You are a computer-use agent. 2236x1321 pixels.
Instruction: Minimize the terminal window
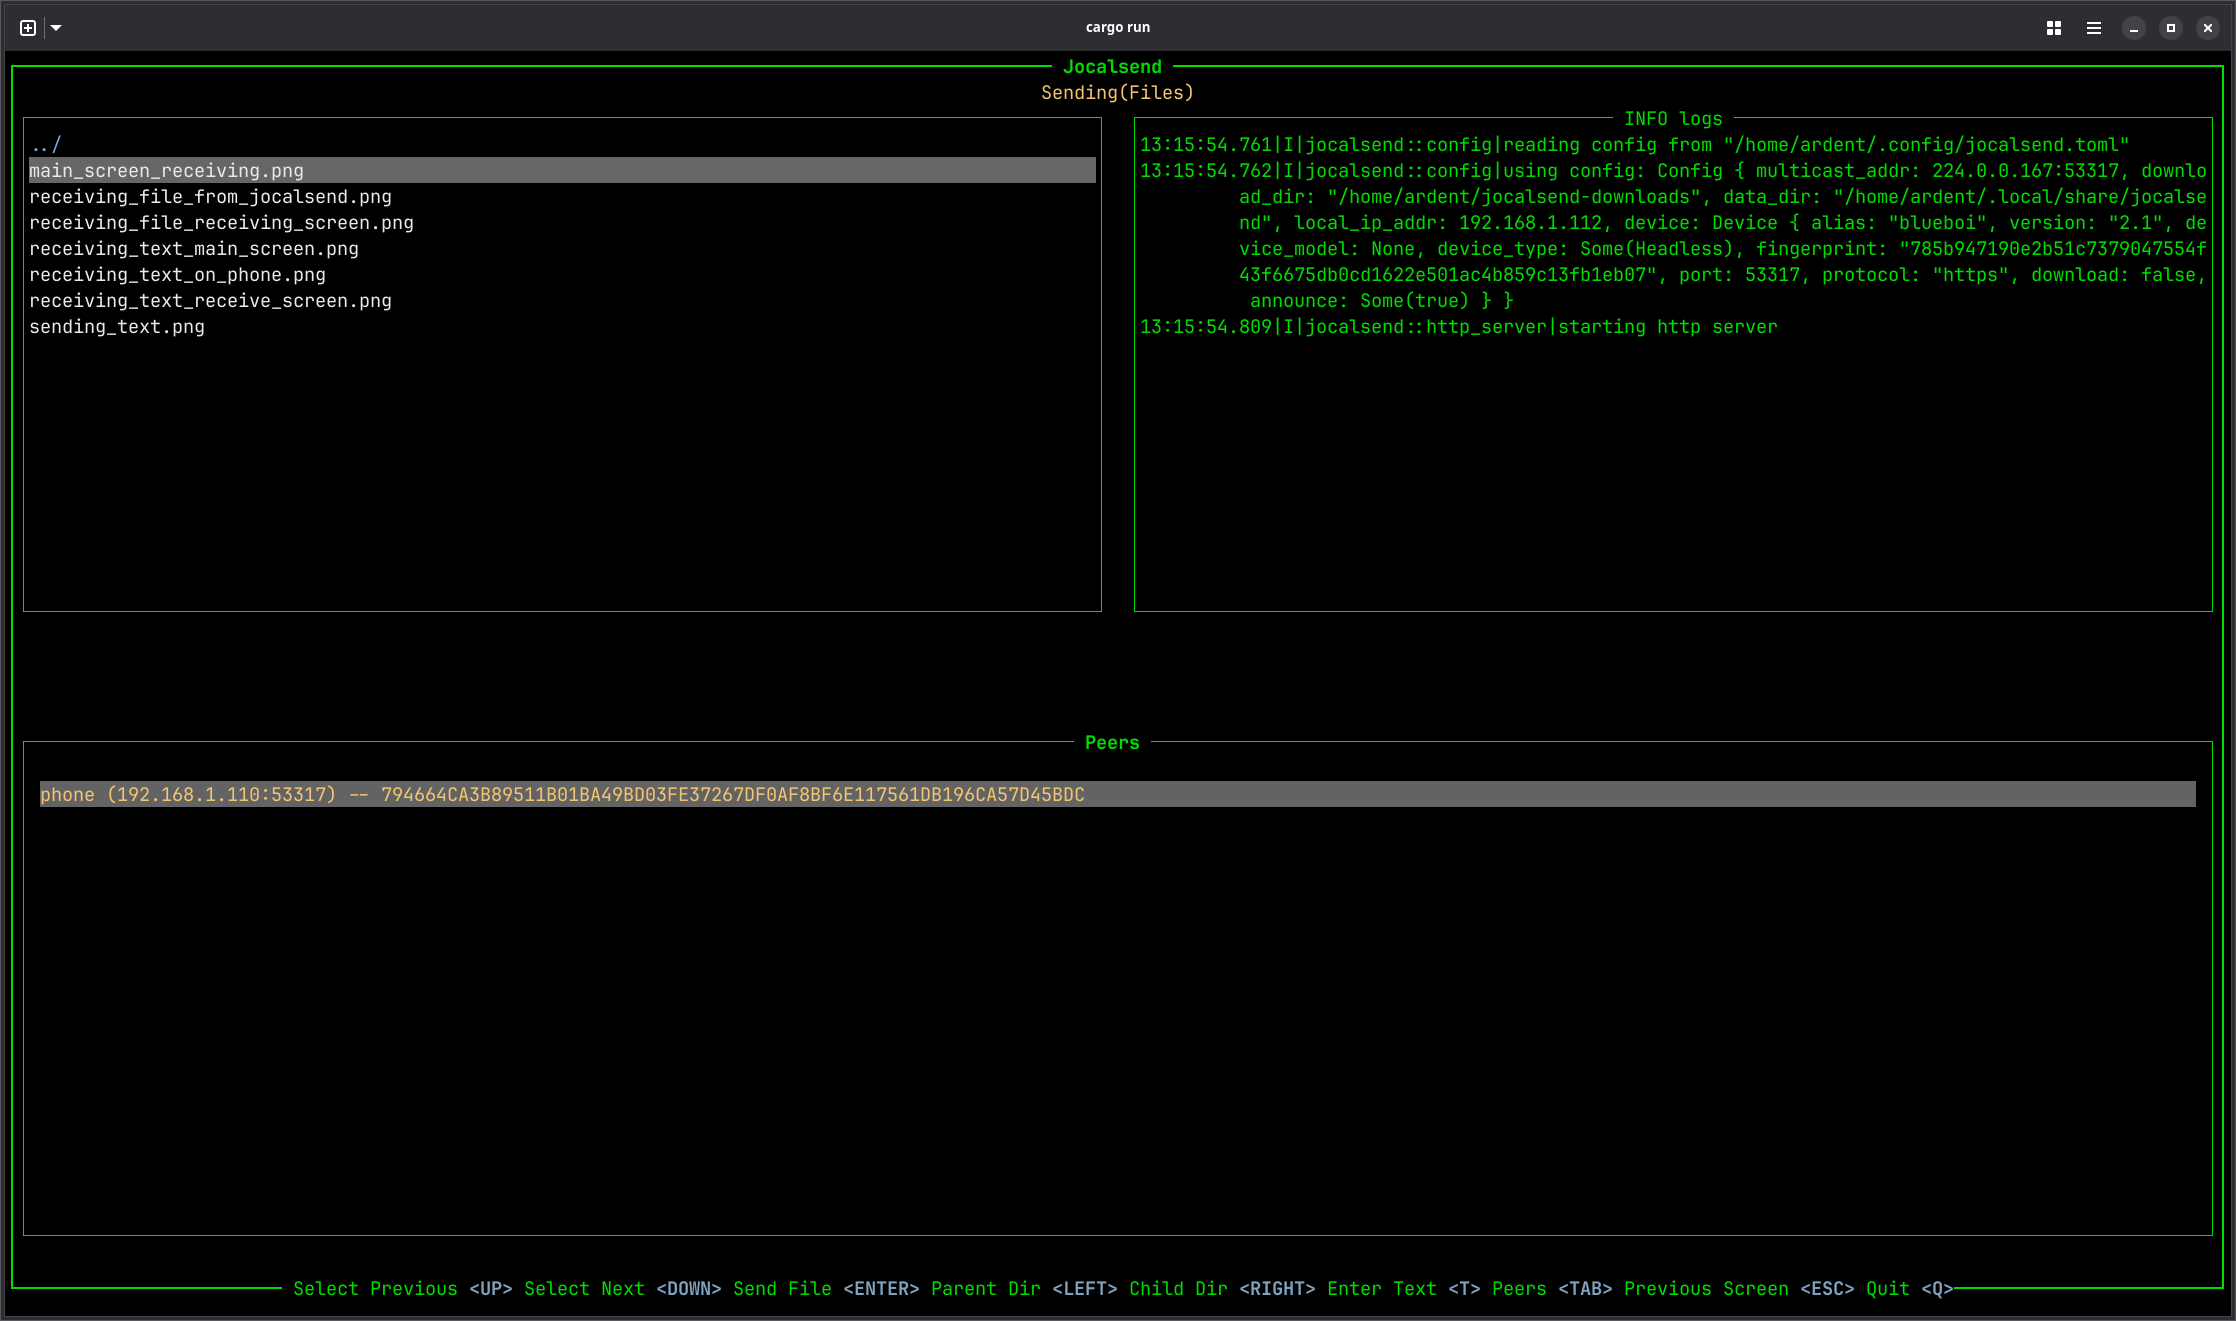[2134, 28]
